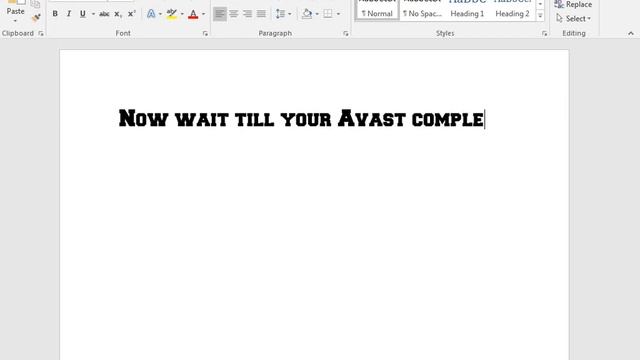640x360 pixels.
Task: Open the Shading dropdown arrow
Action: [317, 14]
